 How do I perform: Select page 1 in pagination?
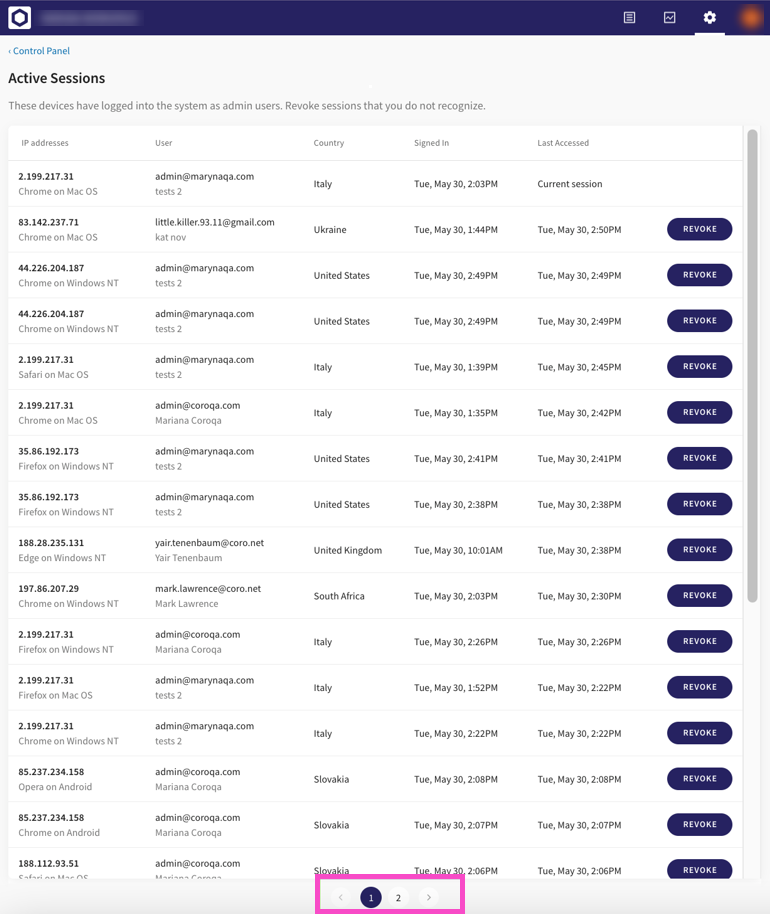370,897
